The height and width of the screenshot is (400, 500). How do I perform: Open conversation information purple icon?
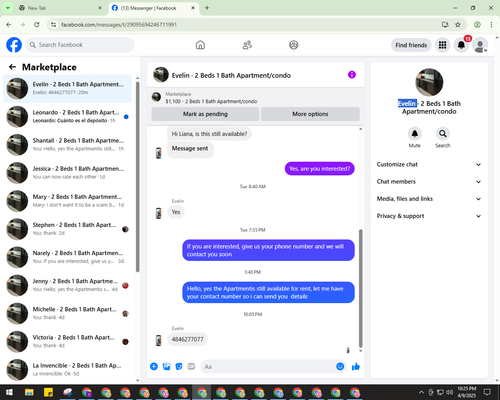click(352, 75)
